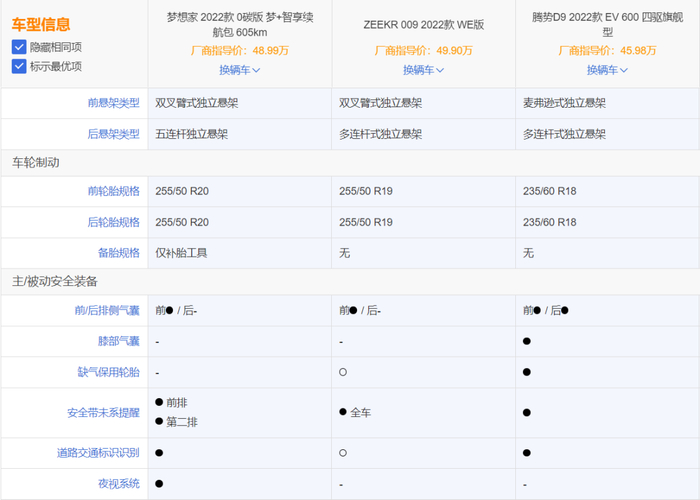Click ZEEKR's optional circle for 缺气保用轮胎

[x=343, y=372]
